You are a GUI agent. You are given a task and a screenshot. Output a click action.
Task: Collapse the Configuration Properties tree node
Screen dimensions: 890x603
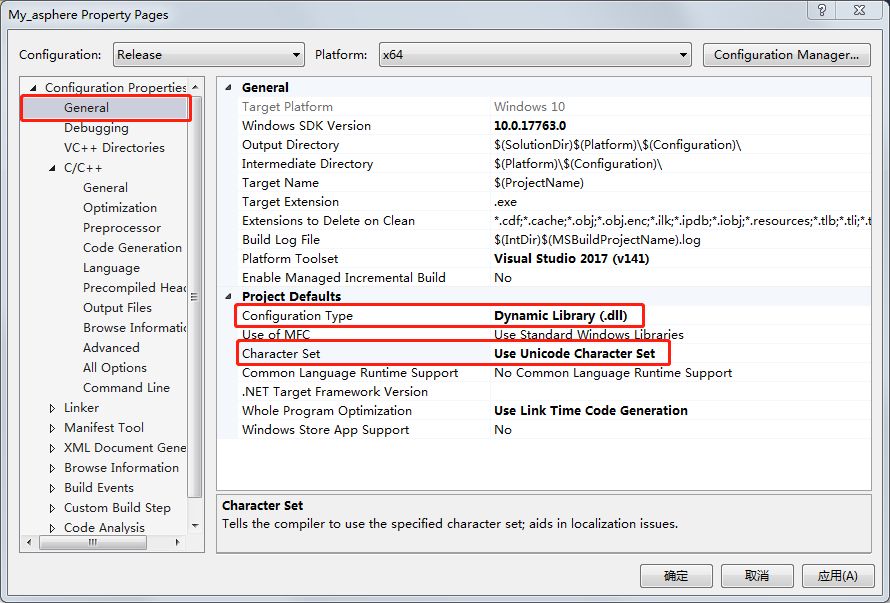34,88
